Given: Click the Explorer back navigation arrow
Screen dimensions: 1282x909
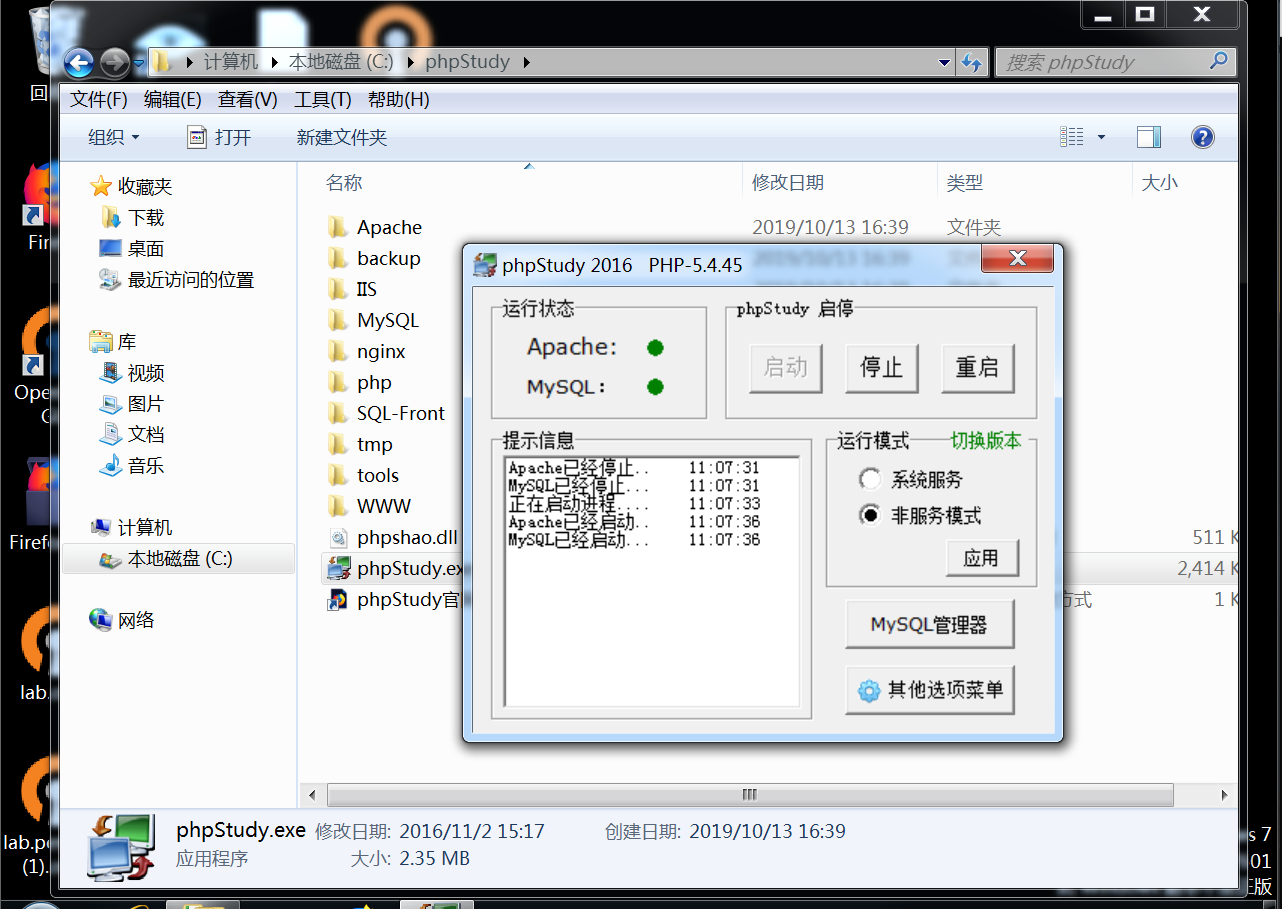Looking at the screenshot, I should 79,62.
